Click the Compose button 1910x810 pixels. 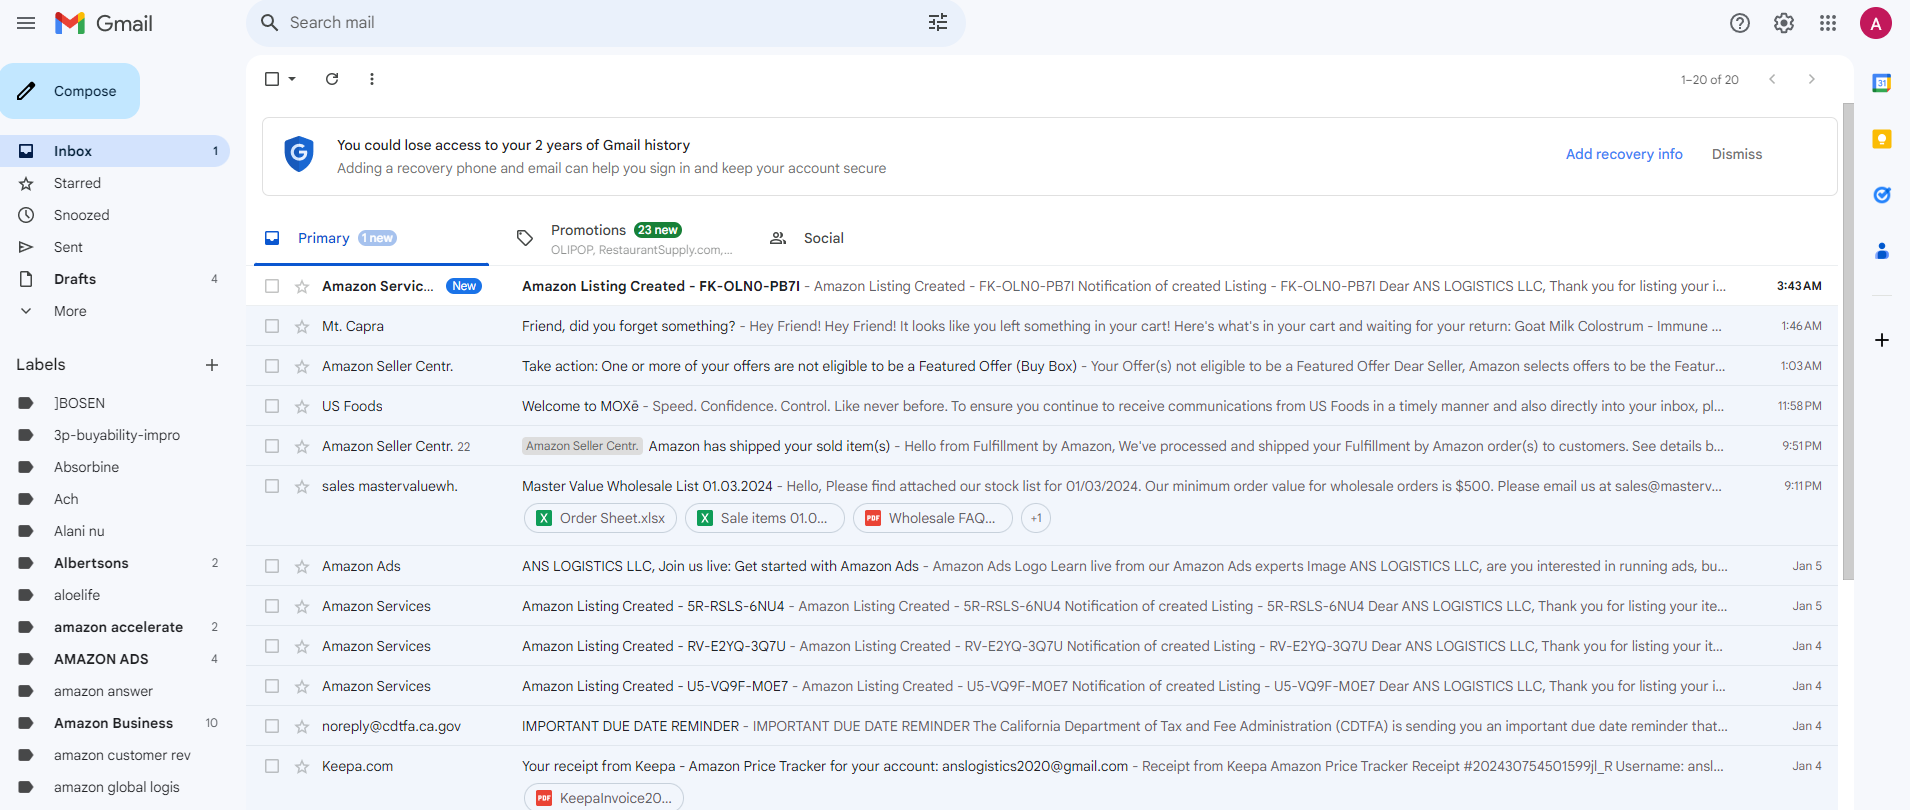pyautogui.click(x=70, y=91)
